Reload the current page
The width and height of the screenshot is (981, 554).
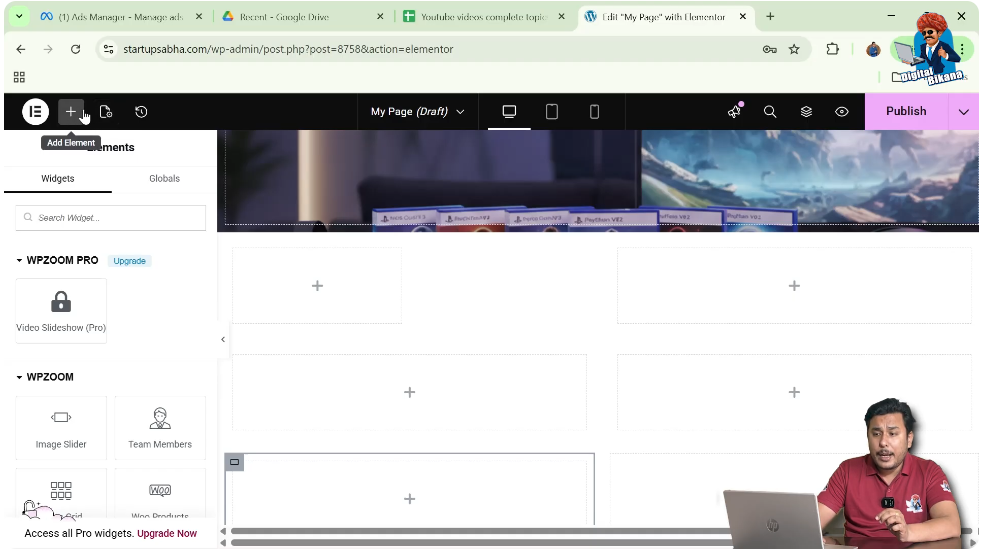tap(76, 49)
